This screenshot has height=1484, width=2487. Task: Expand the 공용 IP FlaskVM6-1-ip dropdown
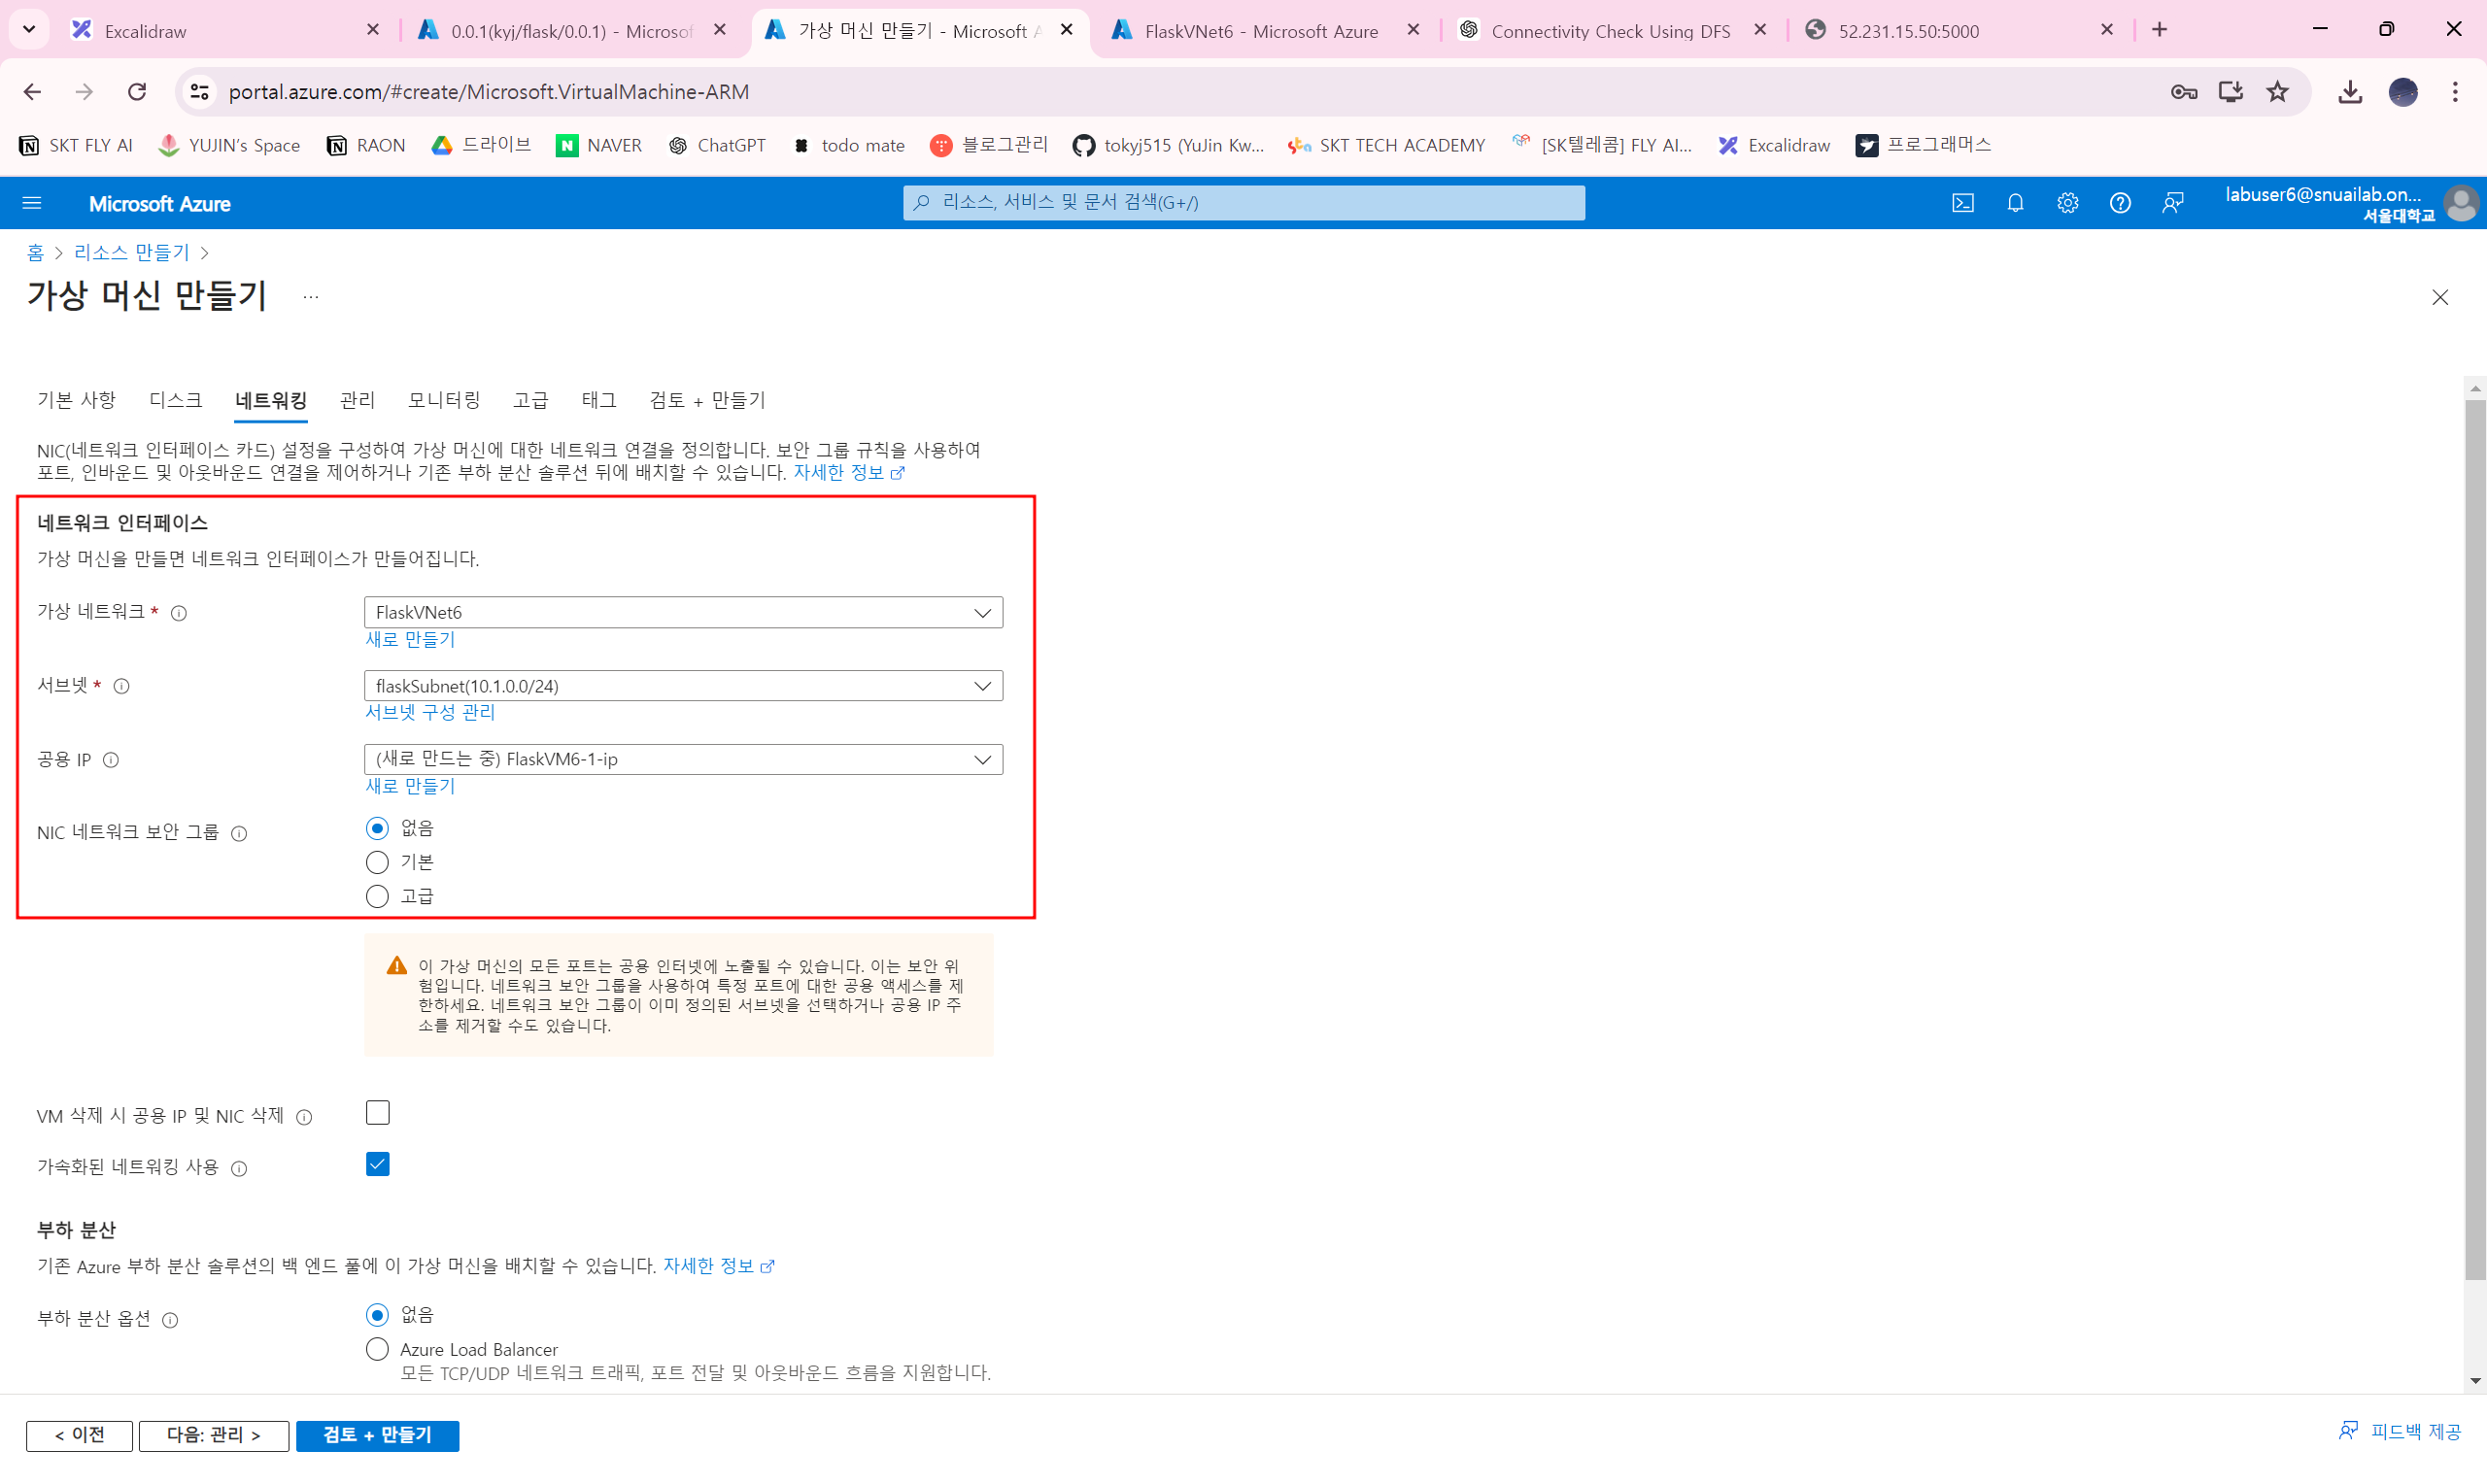point(683,760)
